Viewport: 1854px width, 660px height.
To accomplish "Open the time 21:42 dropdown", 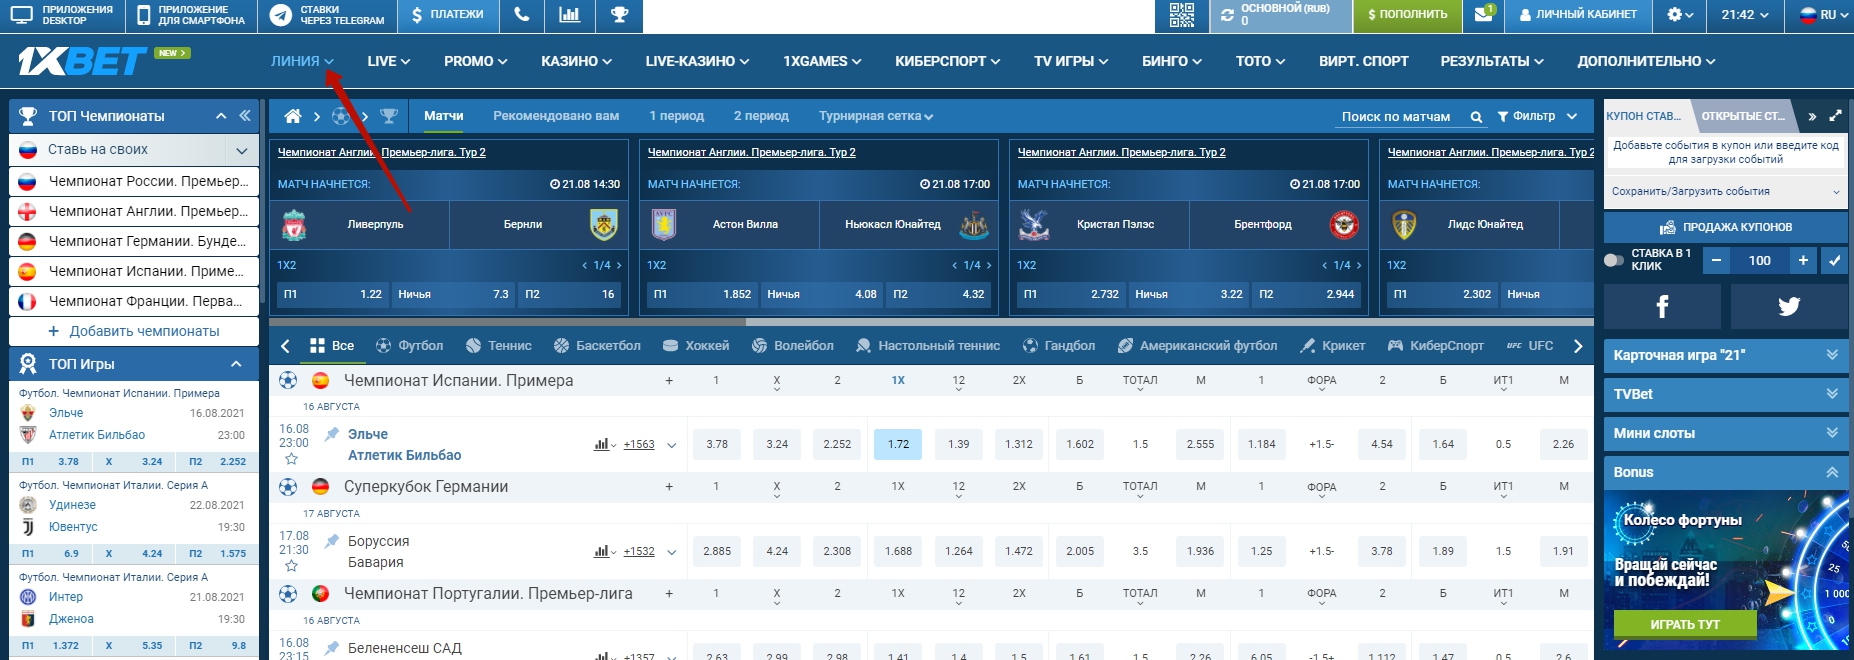I will (x=1745, y=15).
